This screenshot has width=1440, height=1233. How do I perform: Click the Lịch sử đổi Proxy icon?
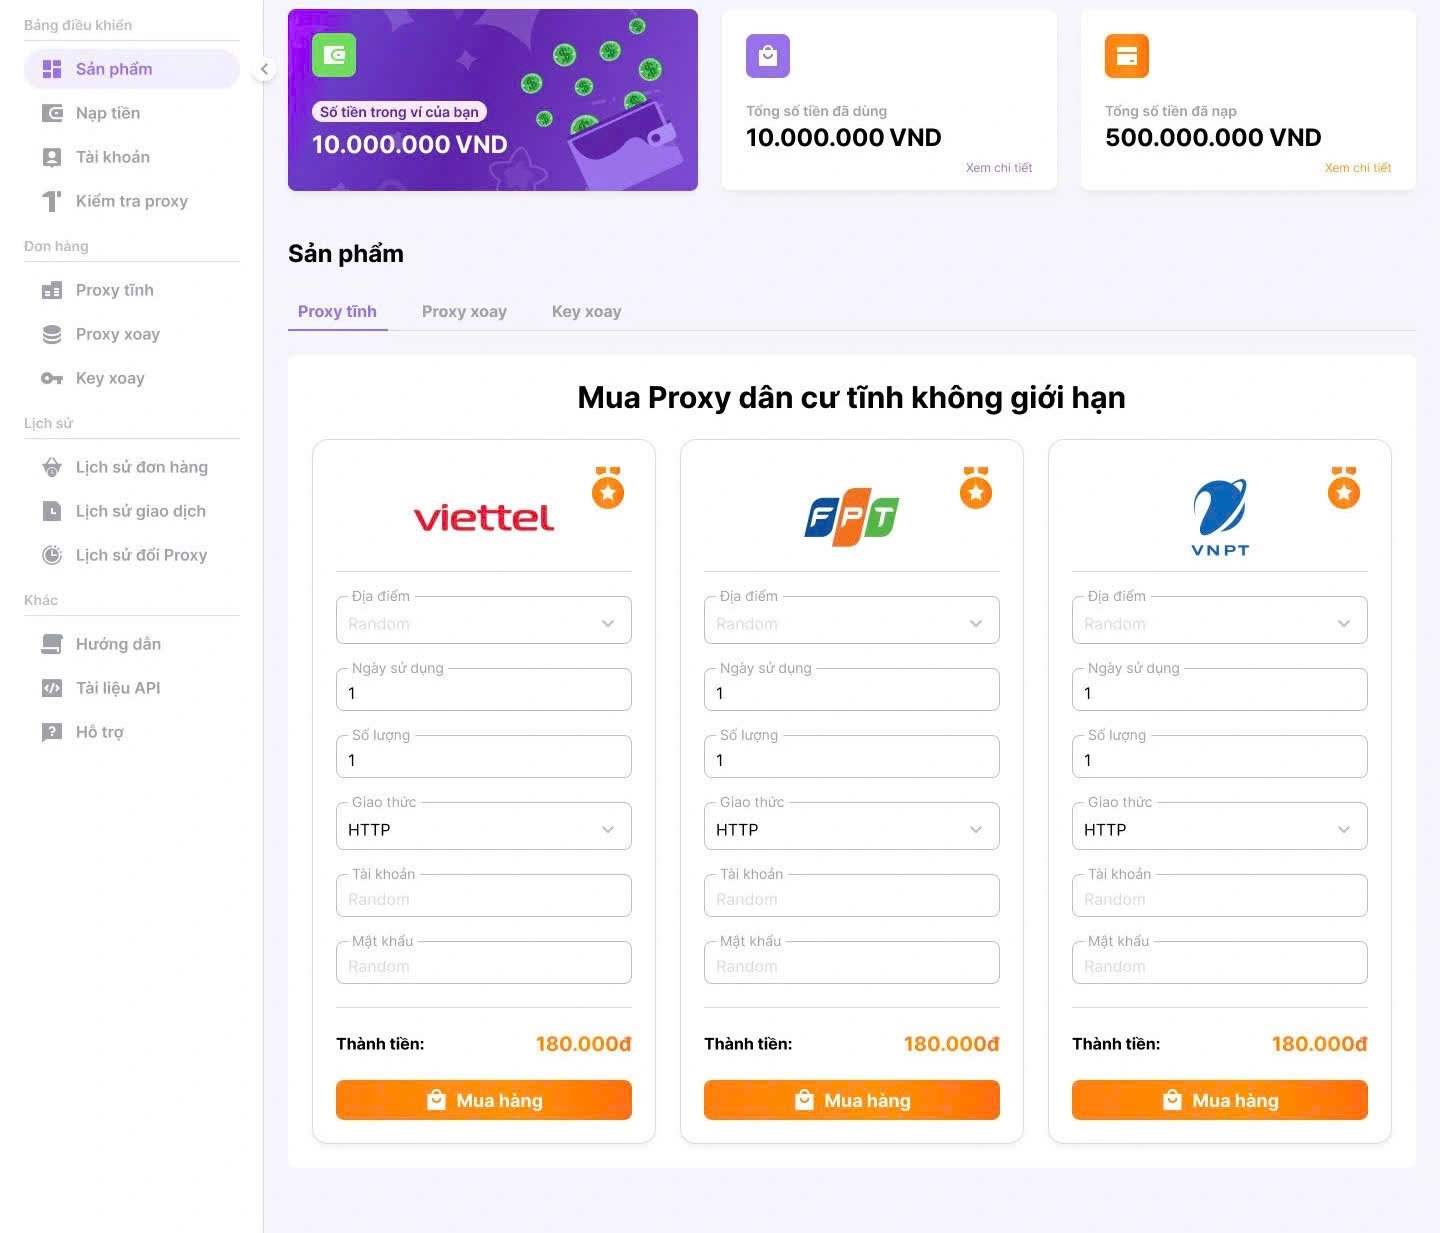tap(52, 555)
